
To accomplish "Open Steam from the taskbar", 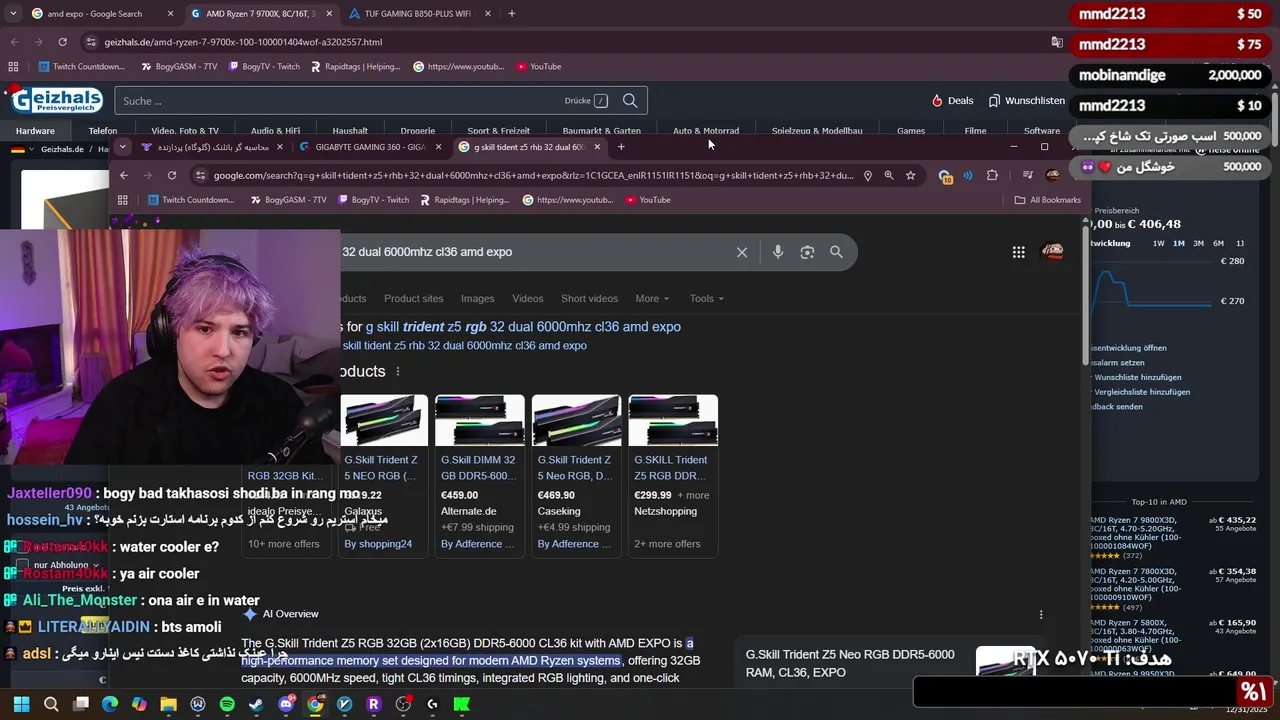I will click(x=256, y=704).
